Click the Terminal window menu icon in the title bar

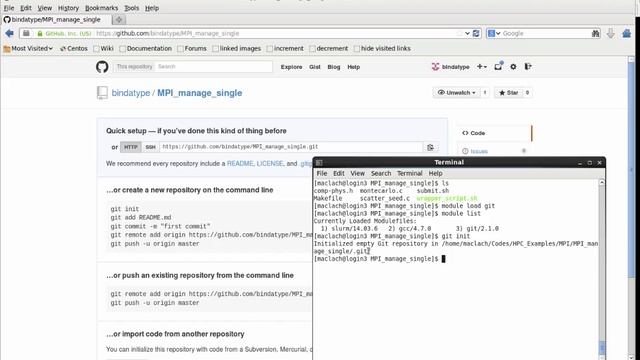[319, 162]
